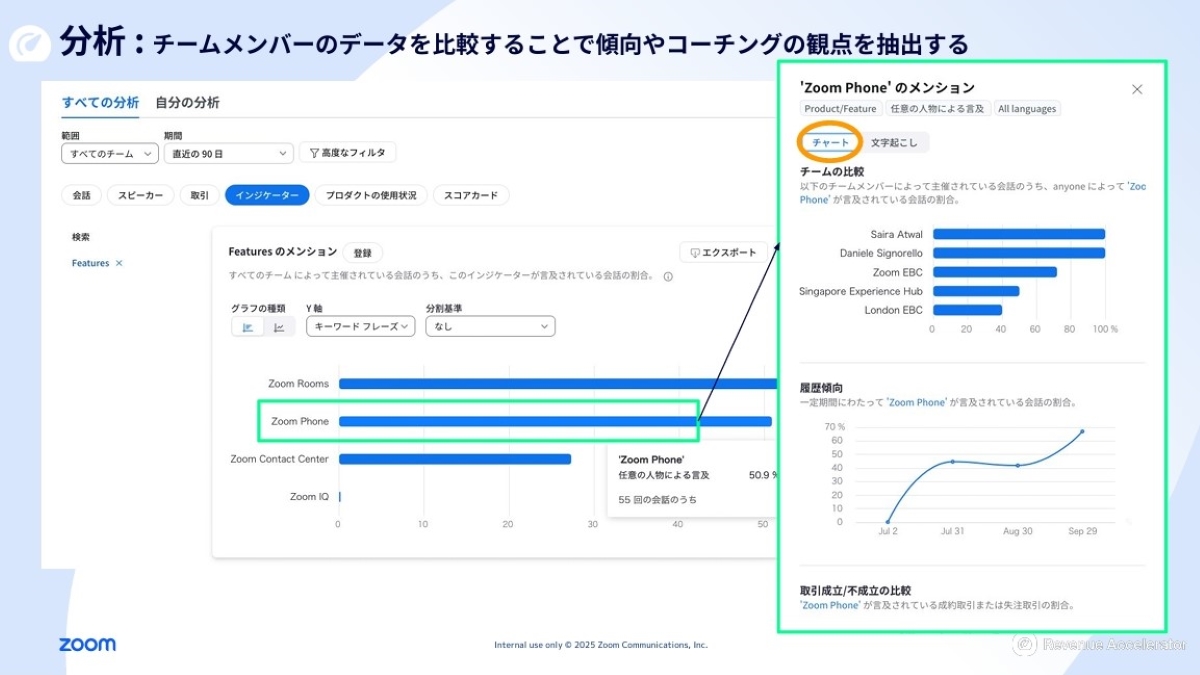Click the 'Zoom Phone' のメンション panel heading
Image resolution: width=1200 pixels, height=675 pixels.
click(x=887, y=88)
